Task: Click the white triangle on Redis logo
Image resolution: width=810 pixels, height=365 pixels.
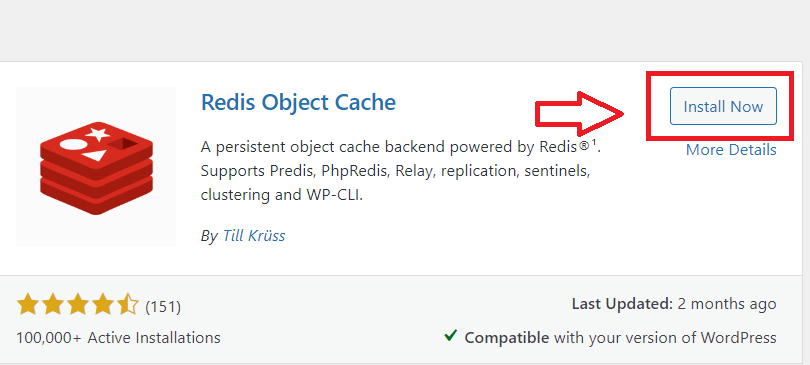Action: click(96, 155)
